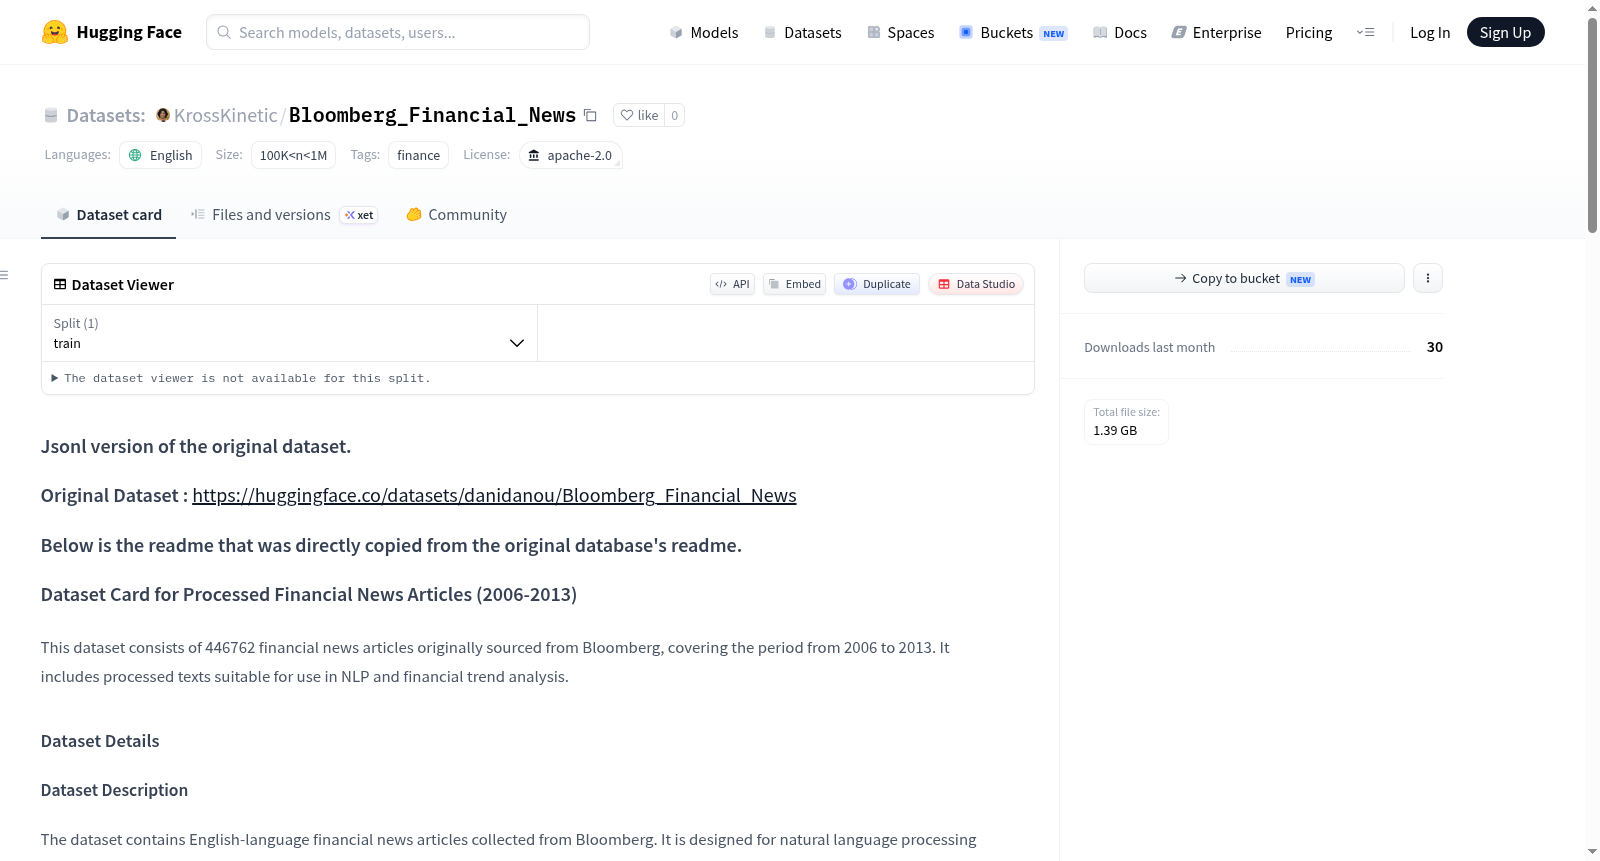
Task: Focus the search models, datasets, users field
Action: point(398,32)
